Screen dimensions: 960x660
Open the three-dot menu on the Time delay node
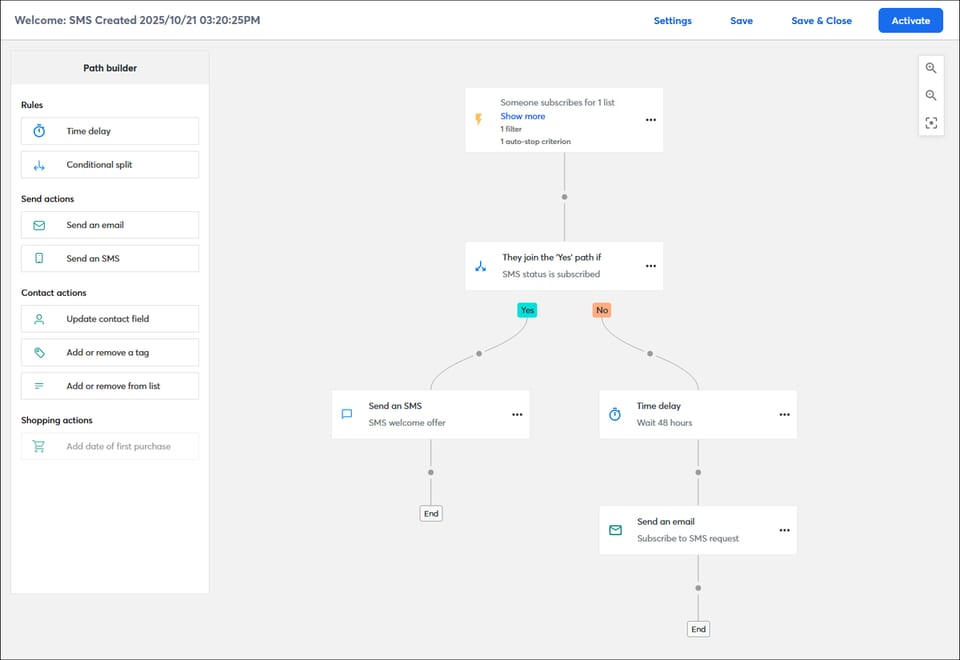pyautogui.click(x=784, y=414)
